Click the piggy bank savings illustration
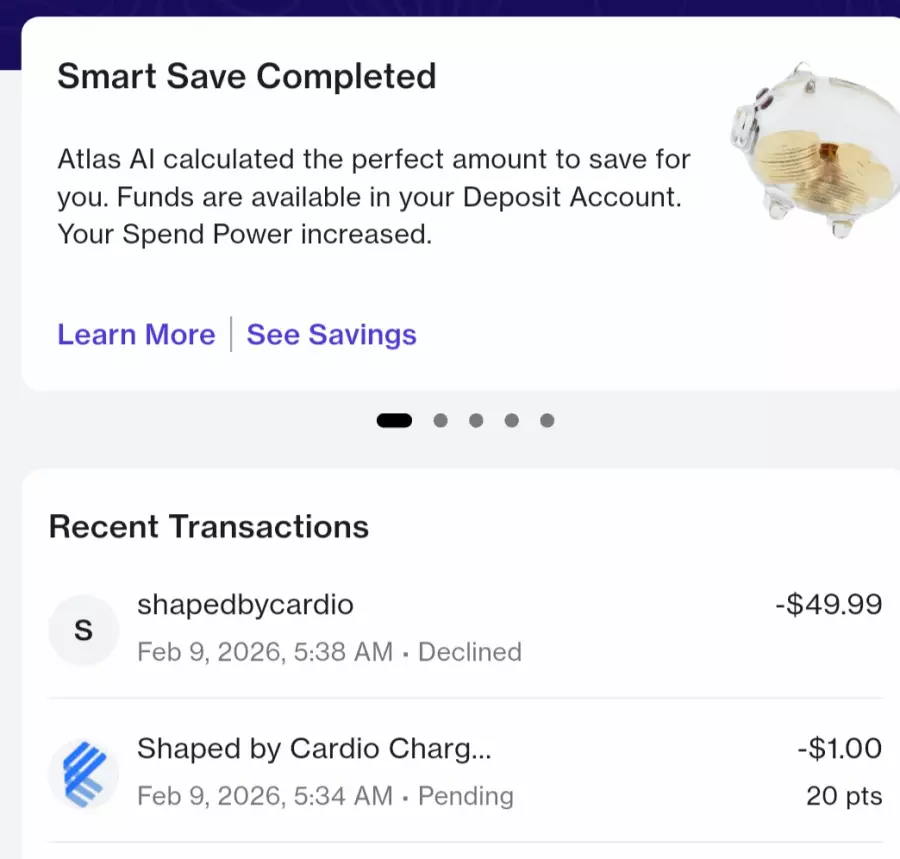900x859 pixels. click(x=812, y=152)
